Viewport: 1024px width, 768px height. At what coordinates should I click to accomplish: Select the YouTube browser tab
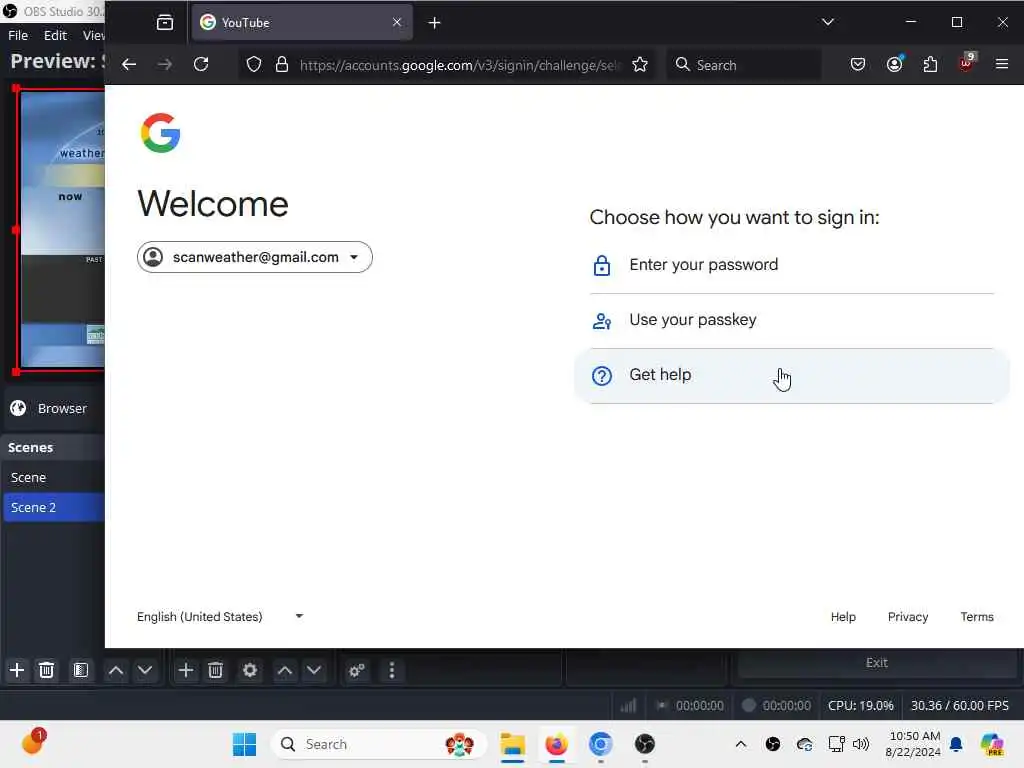pyautogui.click(x=302, y=23)
